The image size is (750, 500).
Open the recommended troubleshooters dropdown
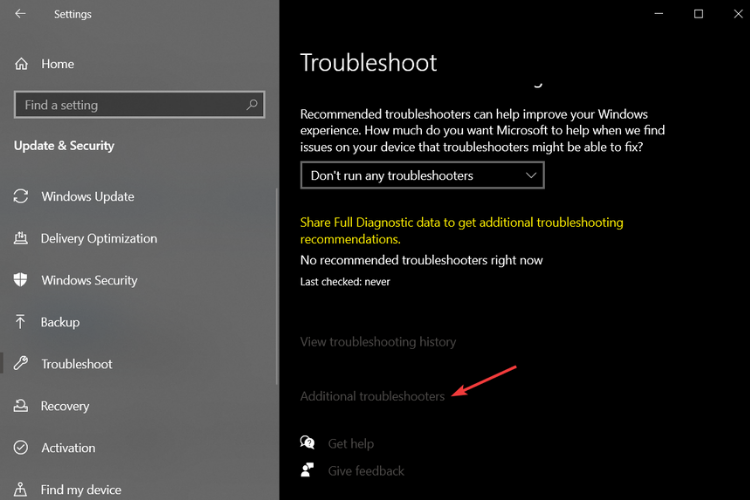click(422, 176)
